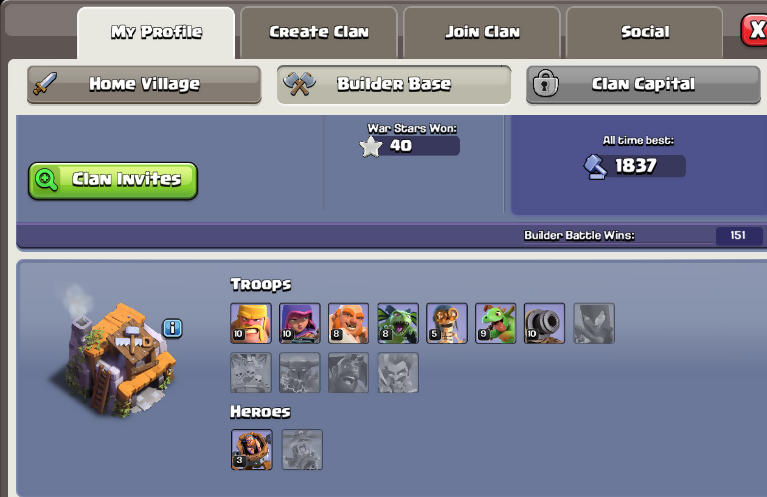Click the Bomber troop icon
Viewport: 767px width, 497px height.
tap(447, 323)
